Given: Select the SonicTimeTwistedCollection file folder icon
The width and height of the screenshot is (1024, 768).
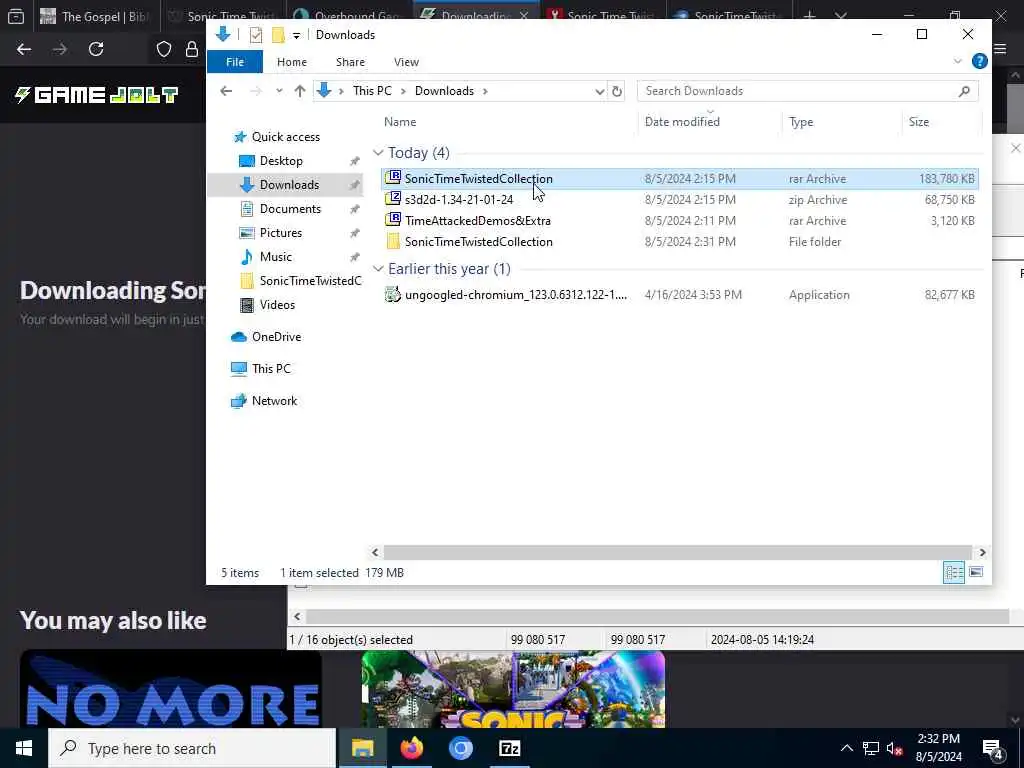Looking at the screenshot, I should point(392,242).
